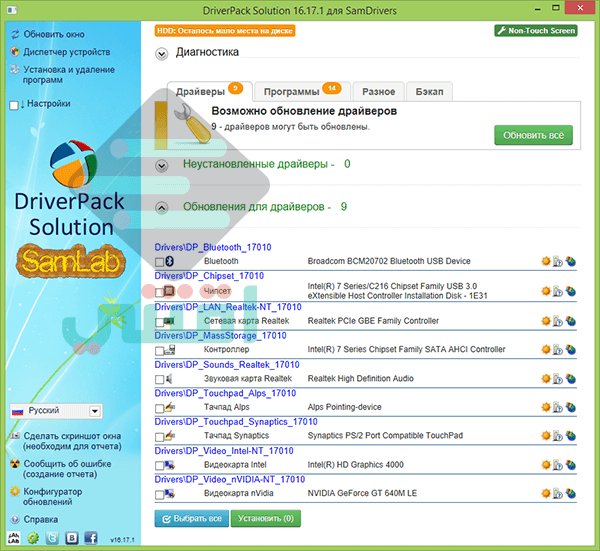Viewport: 600px width, 551px height.
Task: Open the Drivers\DP_LAN_Realtek-NT_17010 link
Action: pos(228,307)
